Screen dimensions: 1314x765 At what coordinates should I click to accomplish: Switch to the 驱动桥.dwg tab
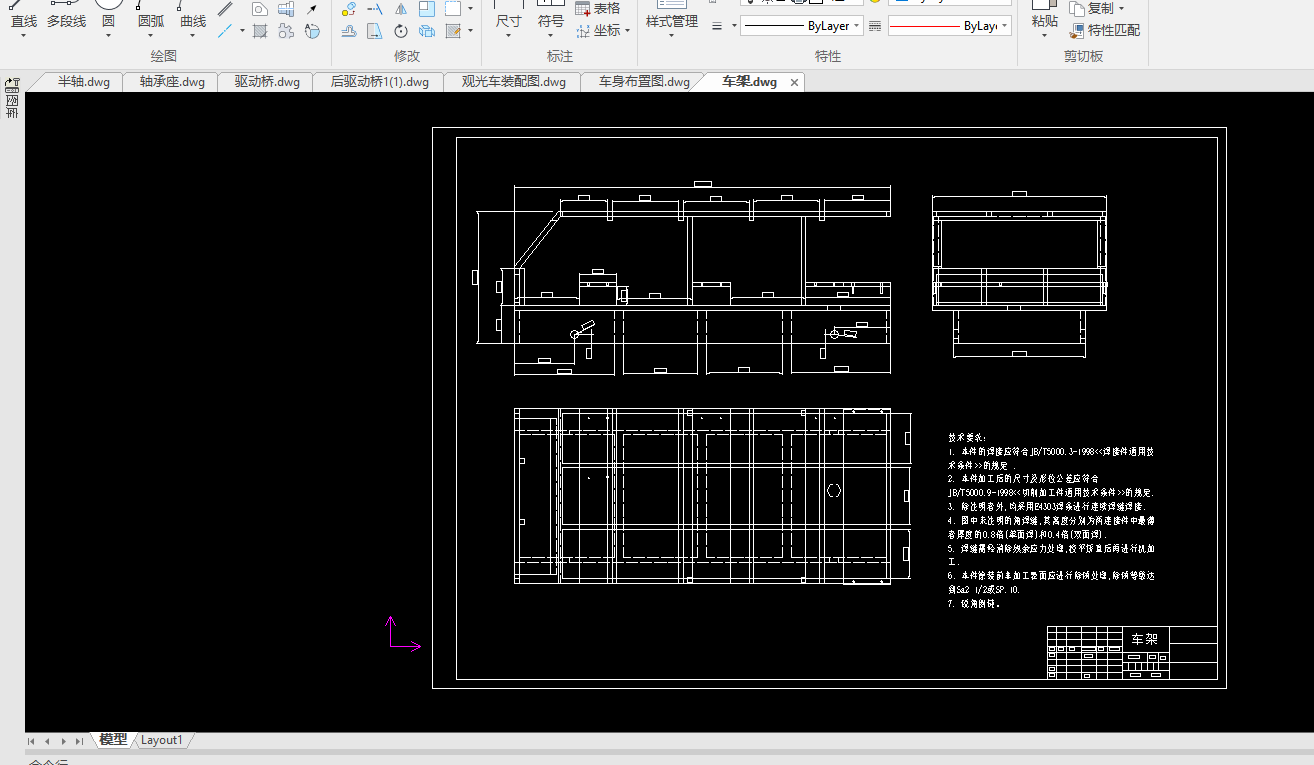[x=267, y=82]
